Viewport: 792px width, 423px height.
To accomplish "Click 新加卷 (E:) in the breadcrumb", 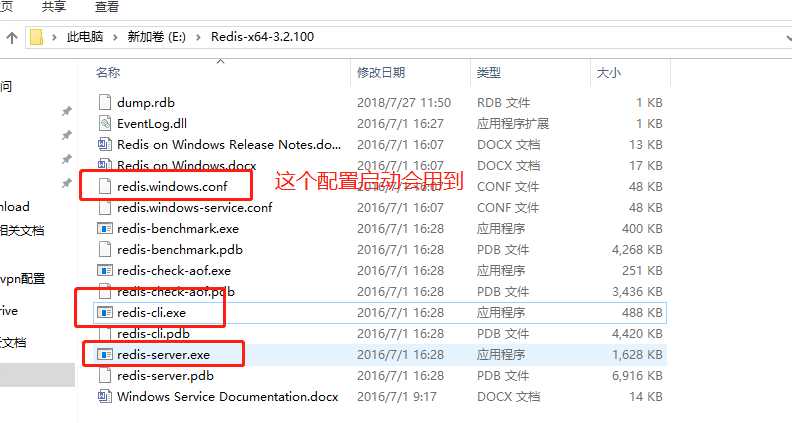I will click(157, 37).
